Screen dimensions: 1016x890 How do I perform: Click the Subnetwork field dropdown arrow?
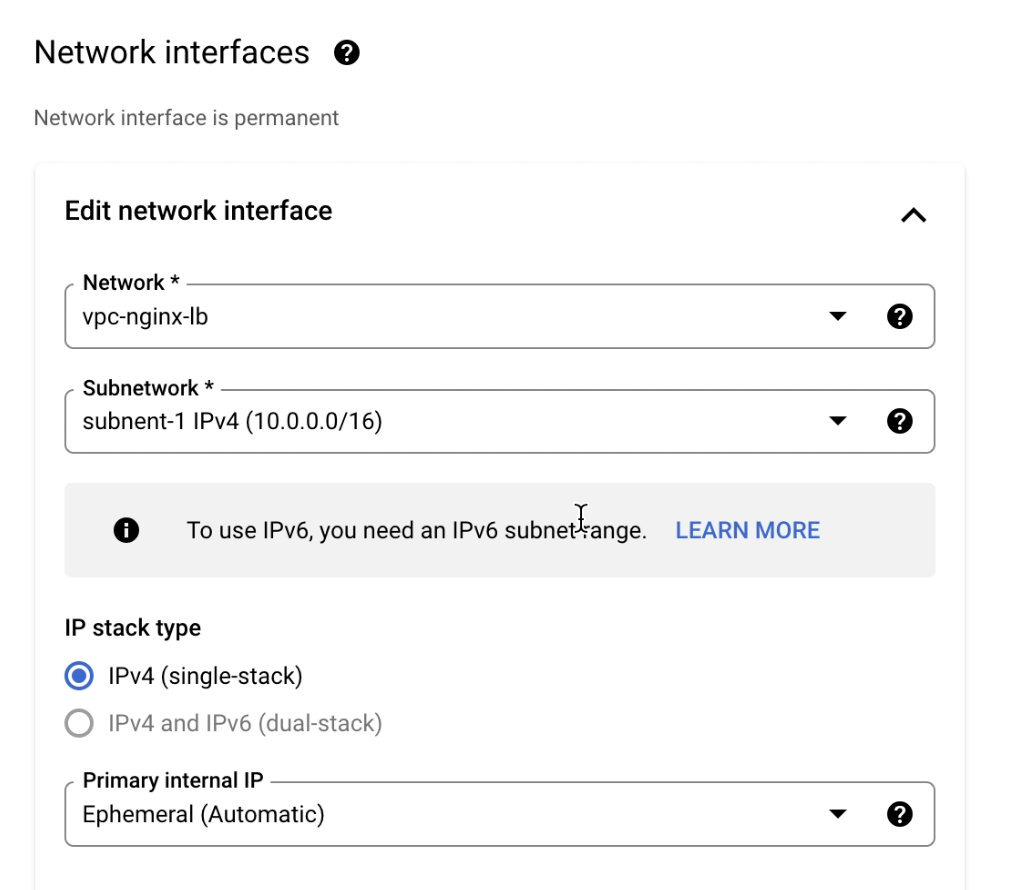pos(838,421)
